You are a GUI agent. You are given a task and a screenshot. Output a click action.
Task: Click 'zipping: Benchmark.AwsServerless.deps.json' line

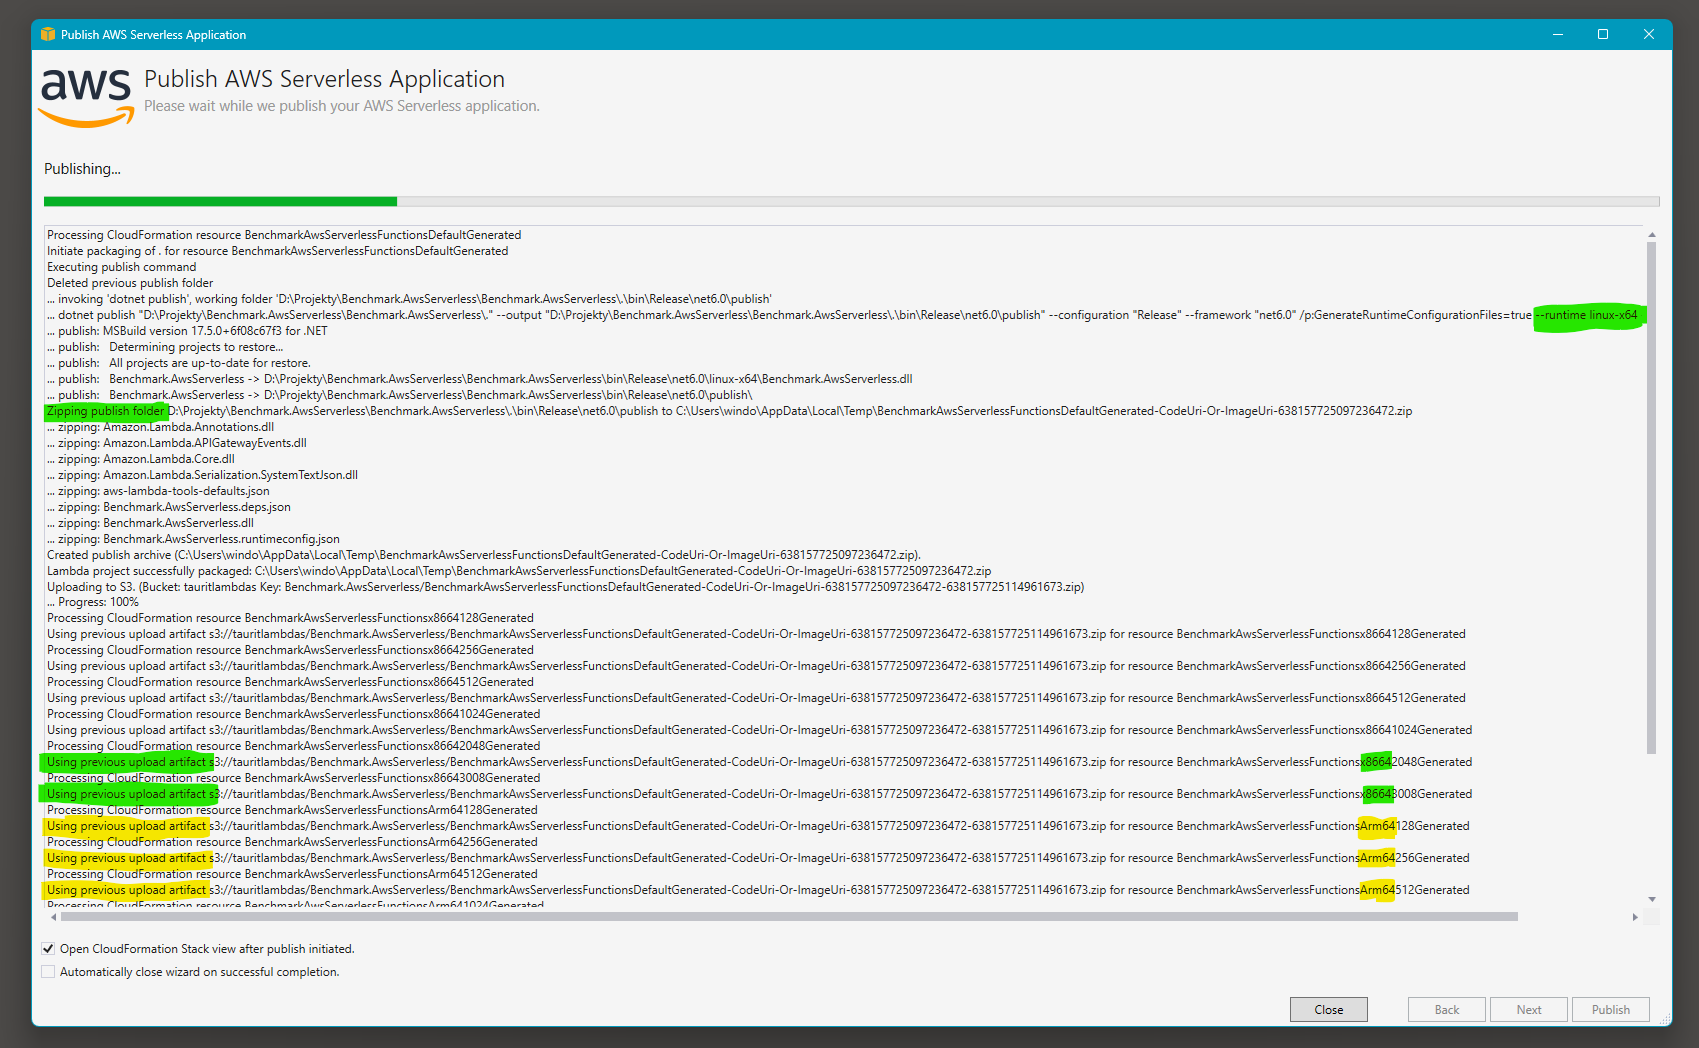[169, 507]
